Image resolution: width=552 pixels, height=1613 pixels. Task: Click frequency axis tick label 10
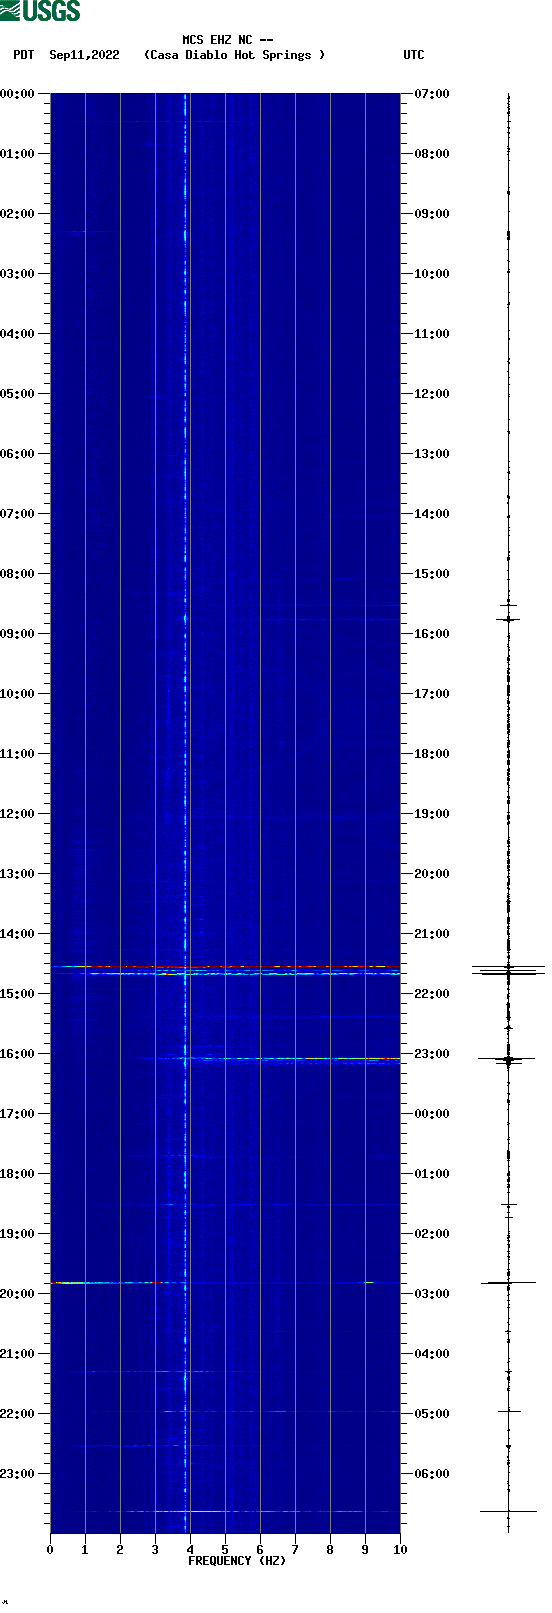400,1550
